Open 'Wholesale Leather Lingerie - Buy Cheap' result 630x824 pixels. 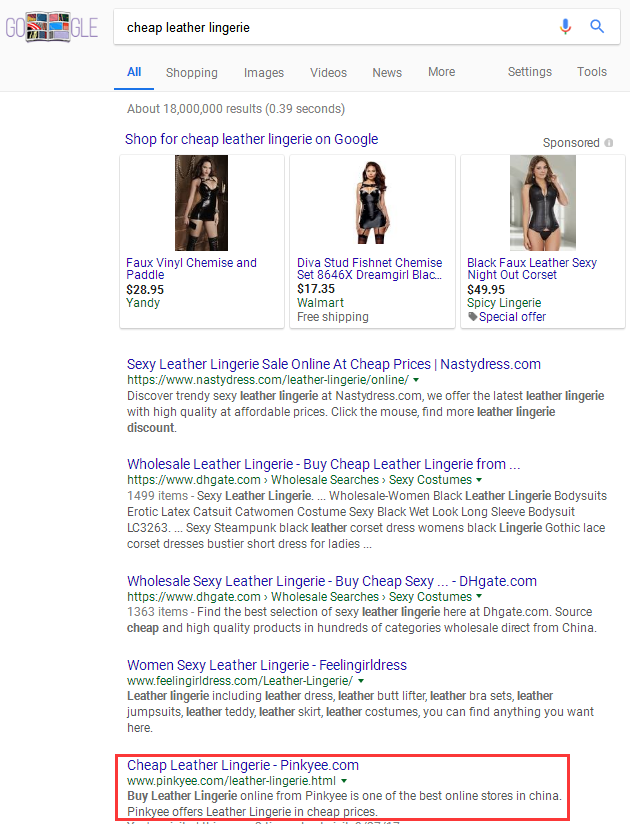[x=324, y=464]
